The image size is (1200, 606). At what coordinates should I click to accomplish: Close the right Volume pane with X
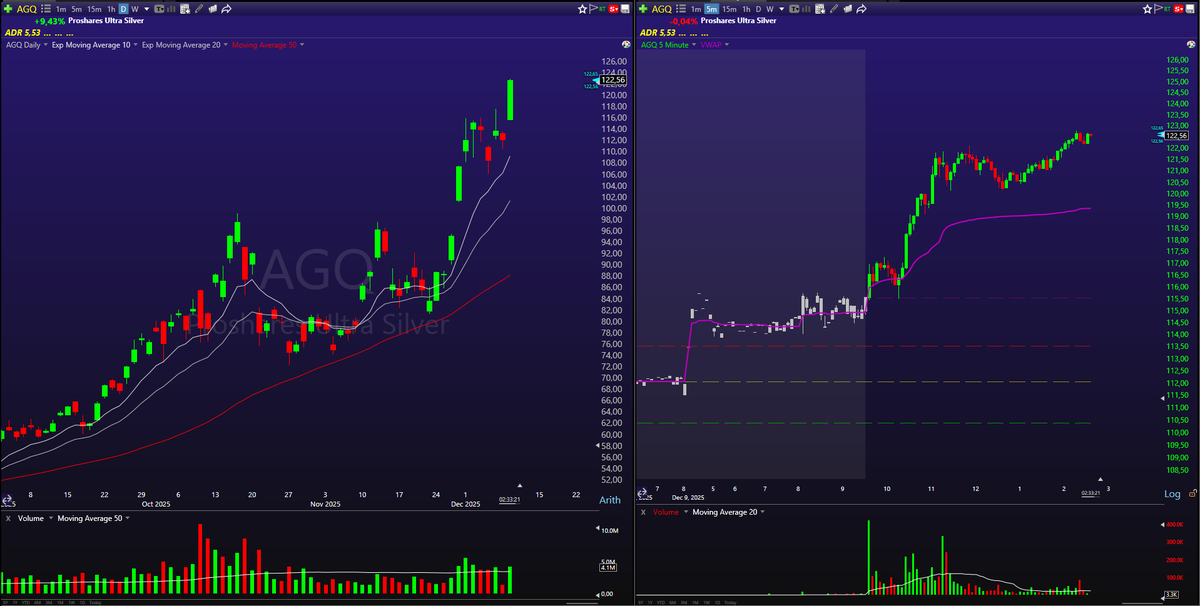click(643, 512)
